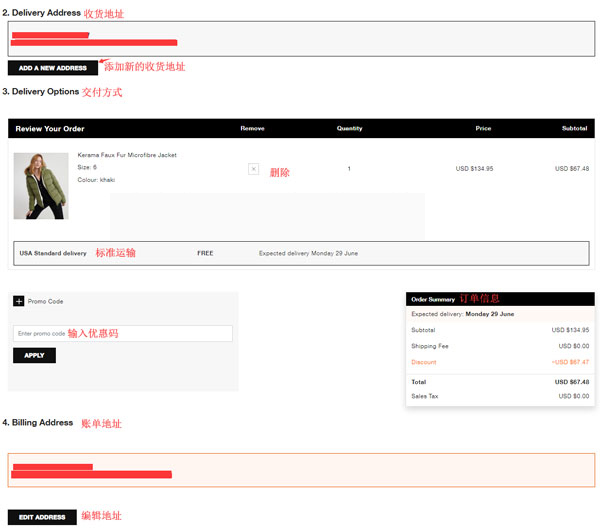Focus the Enter promo code field
The height and width of the screenshot is (530, 600).
click(x=123, y=333)
